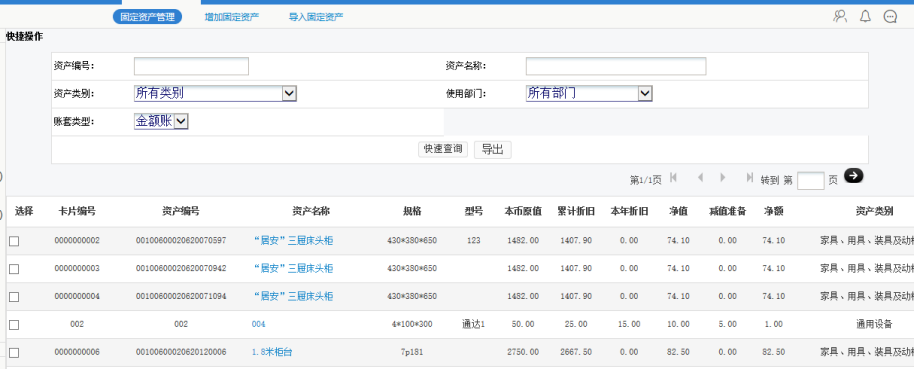Click the 资产名称 column header

311,212
